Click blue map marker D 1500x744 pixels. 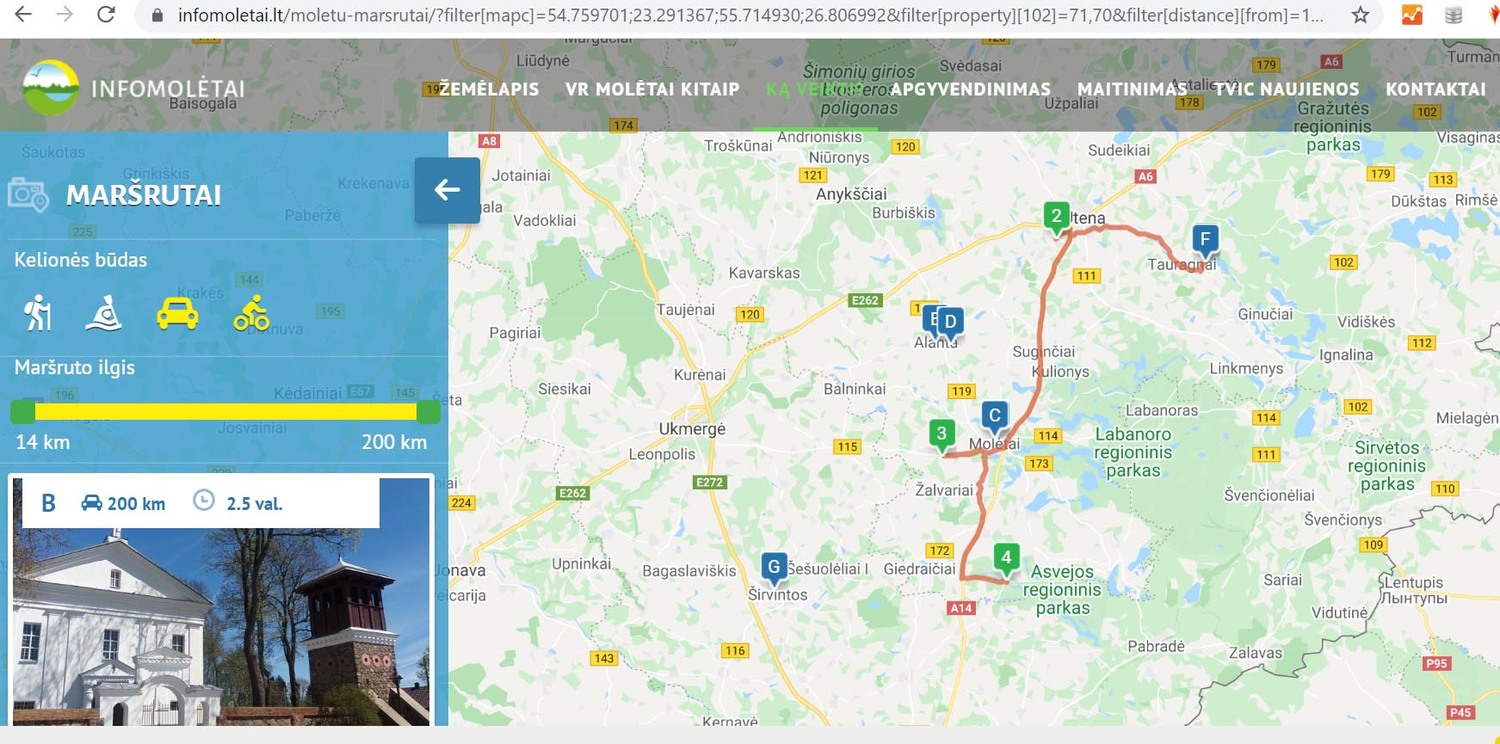point(951,322)
